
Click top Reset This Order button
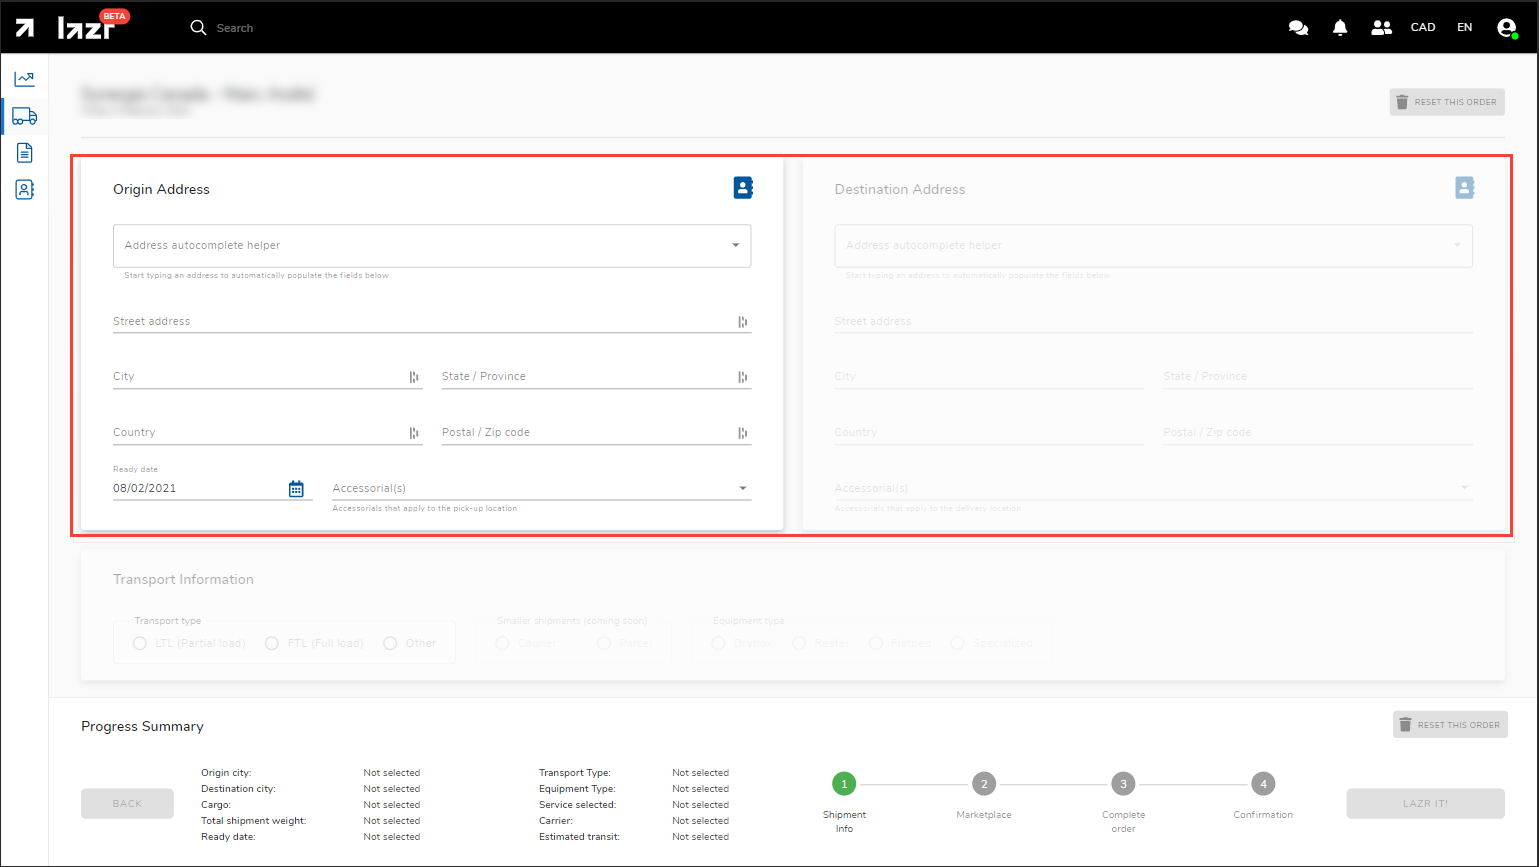tap(1446, 102)
